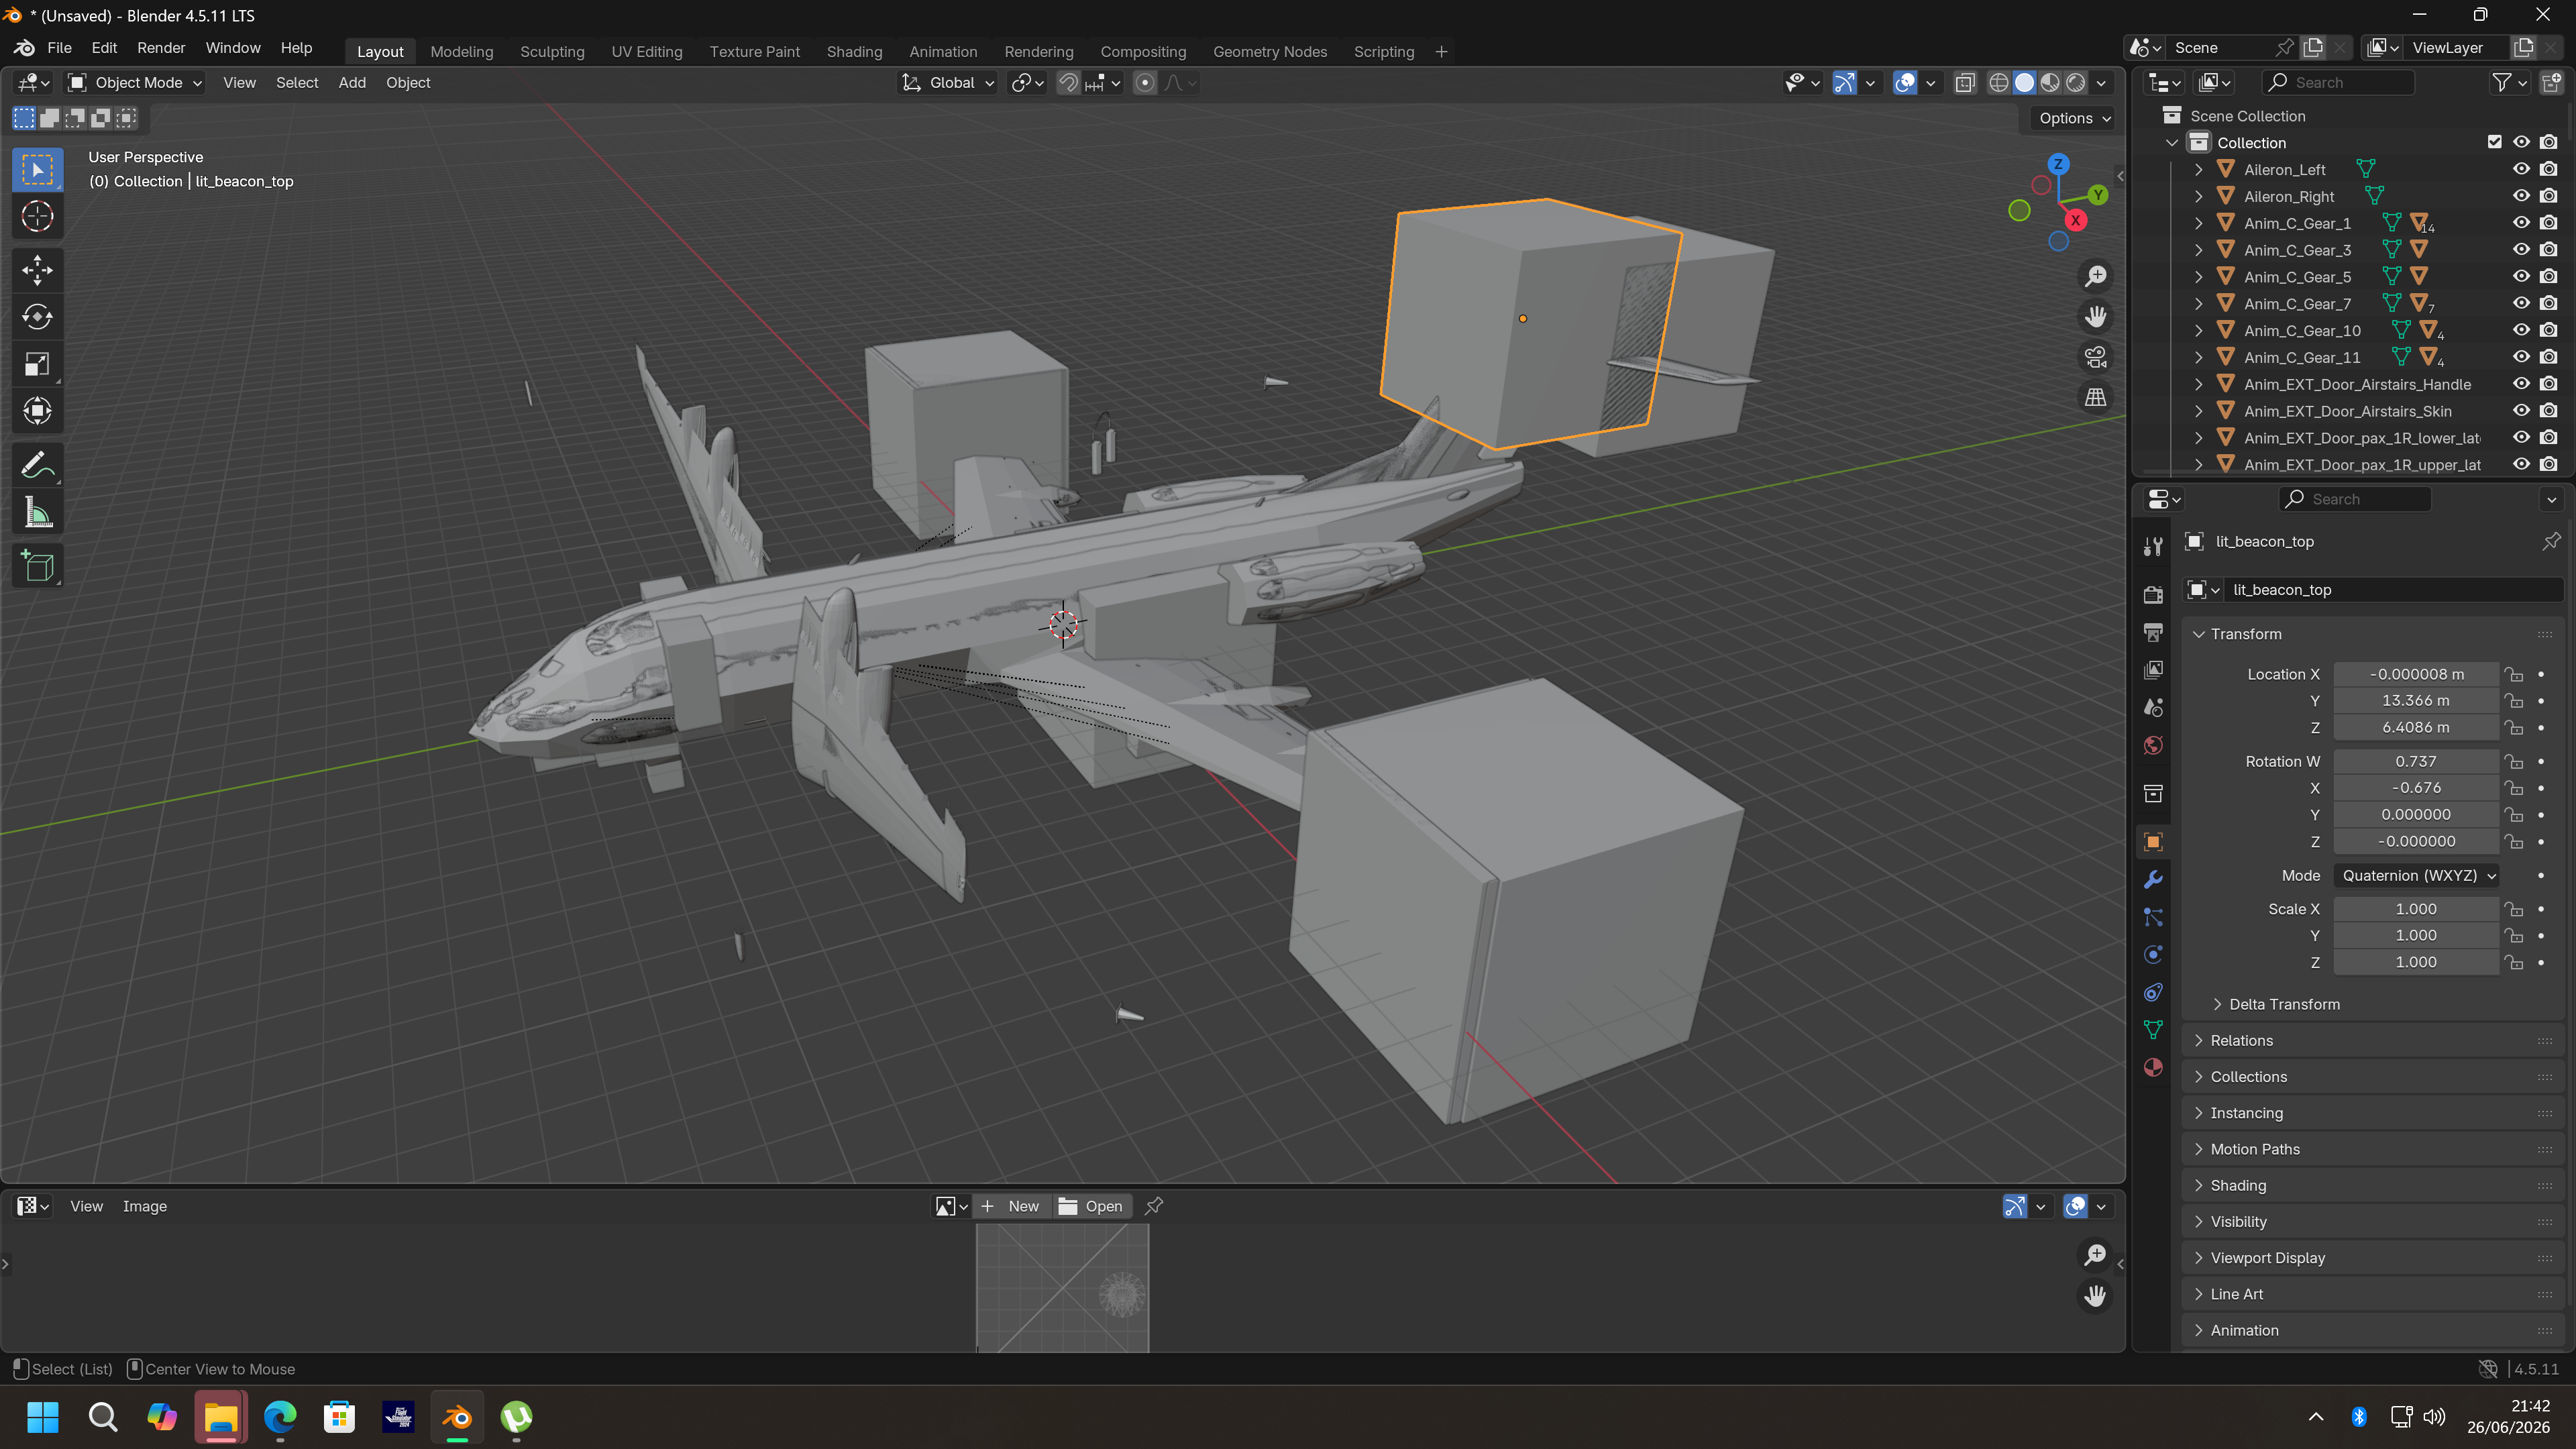Image resolution: width=2576 pixels, height=1449 pixels.
Task: Toggle Scale Z lock icon
Action: tap(2513, 962)
